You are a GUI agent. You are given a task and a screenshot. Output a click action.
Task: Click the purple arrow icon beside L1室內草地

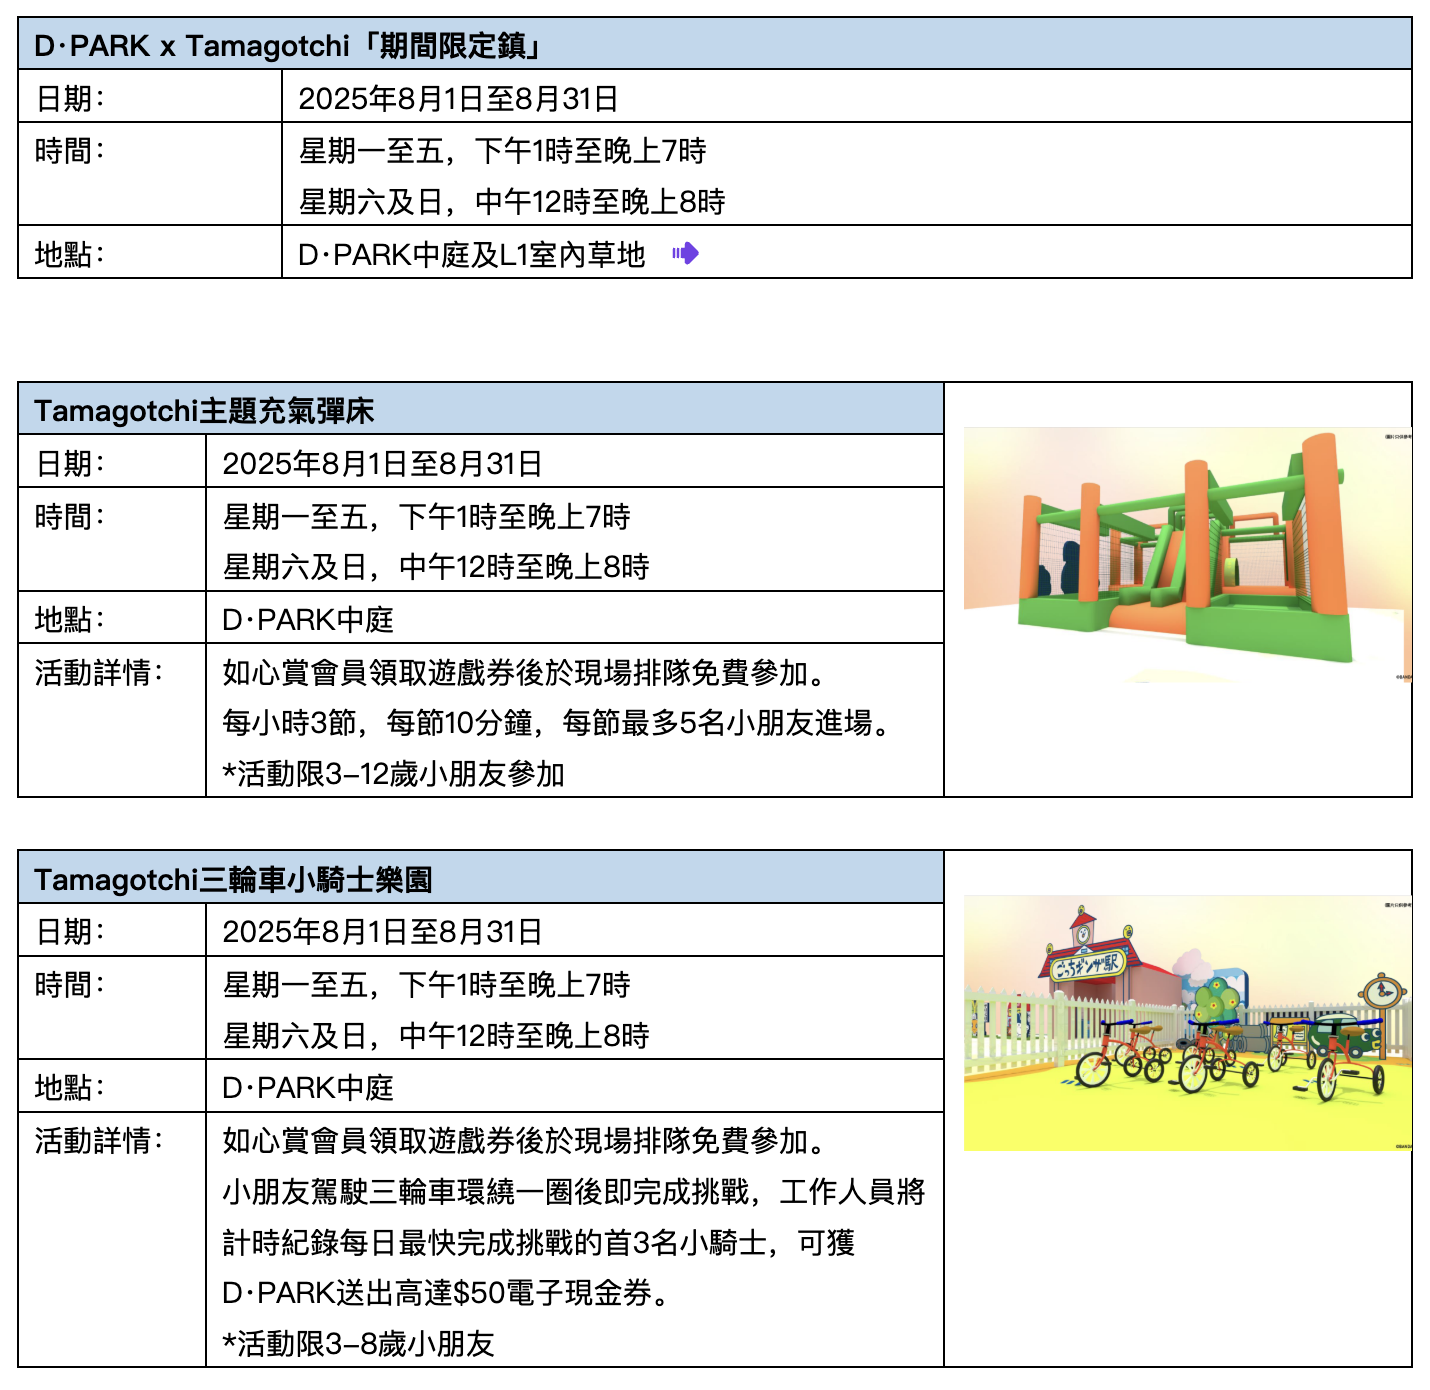(x=685, y=253)
